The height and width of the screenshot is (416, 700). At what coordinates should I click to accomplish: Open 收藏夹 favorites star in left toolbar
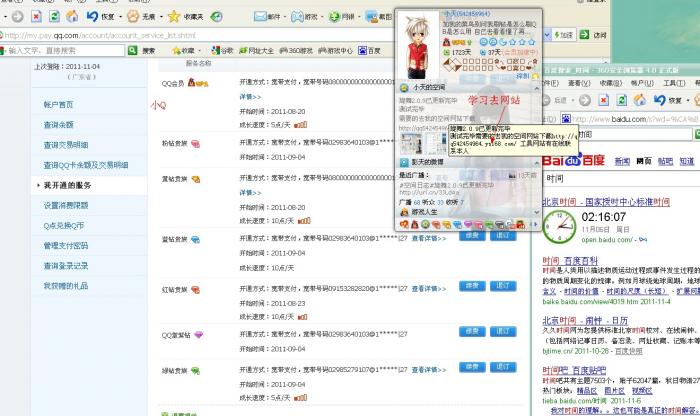174,17
